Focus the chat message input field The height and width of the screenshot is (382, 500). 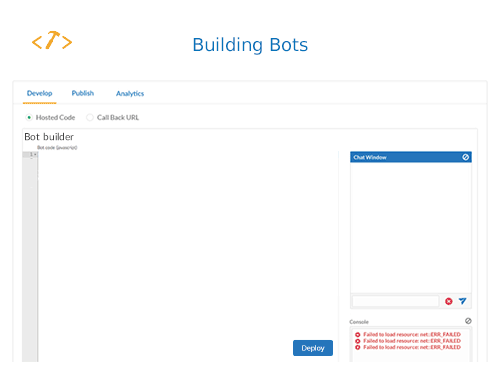396,301
